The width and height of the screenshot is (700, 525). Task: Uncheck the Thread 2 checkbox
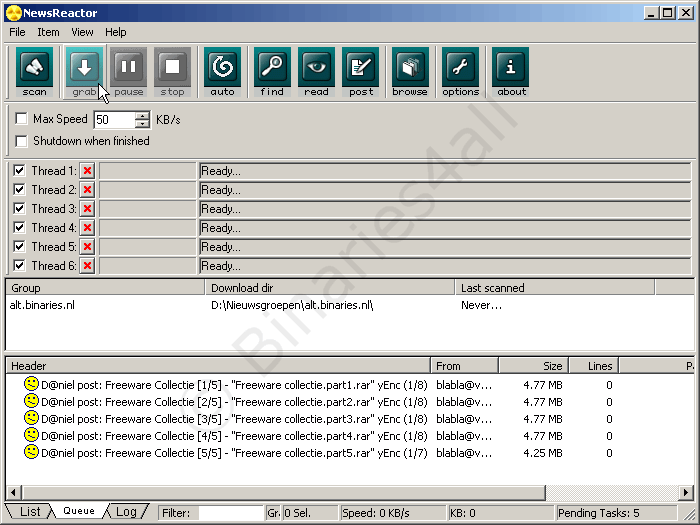(x=19, y=190)
